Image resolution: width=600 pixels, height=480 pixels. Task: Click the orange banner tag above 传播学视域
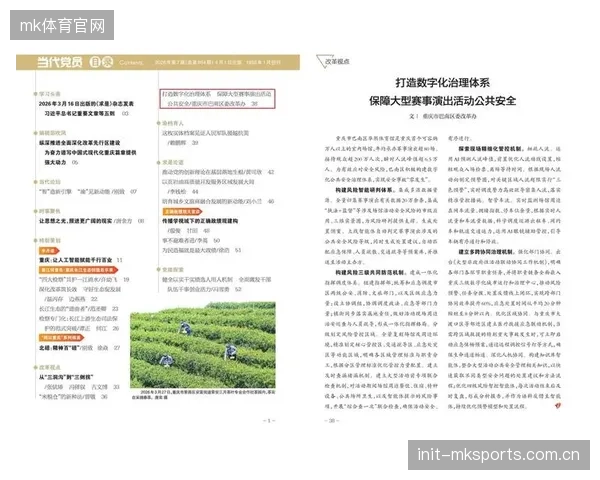click(x=182, y=211)
